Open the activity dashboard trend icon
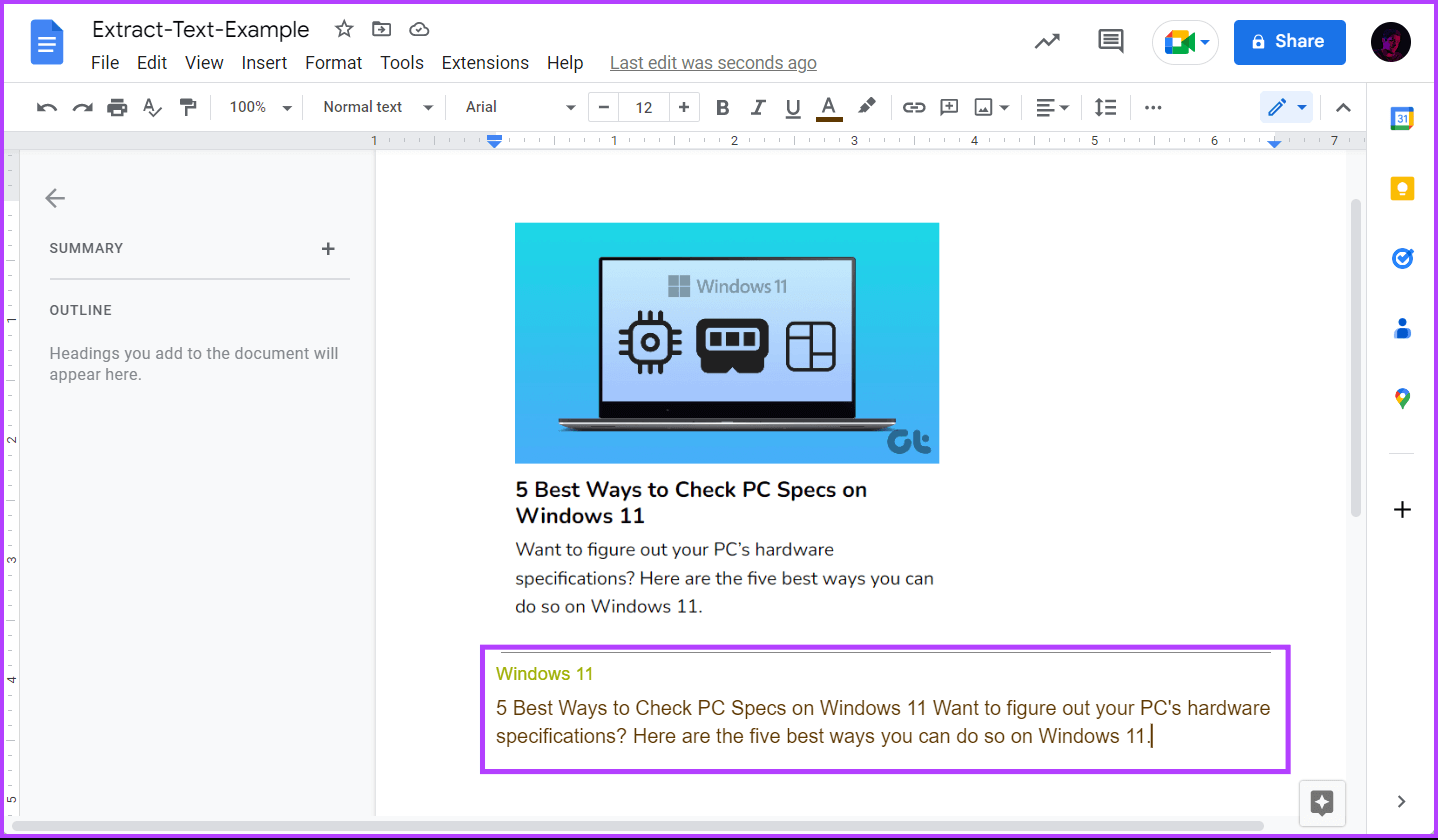 click(1047, 41)
